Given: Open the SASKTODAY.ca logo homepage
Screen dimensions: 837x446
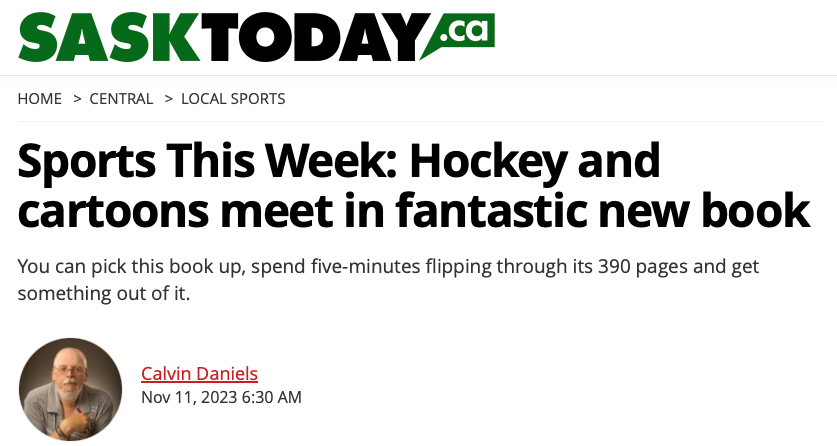Looking at the screenshot, I should coord(256,36).
